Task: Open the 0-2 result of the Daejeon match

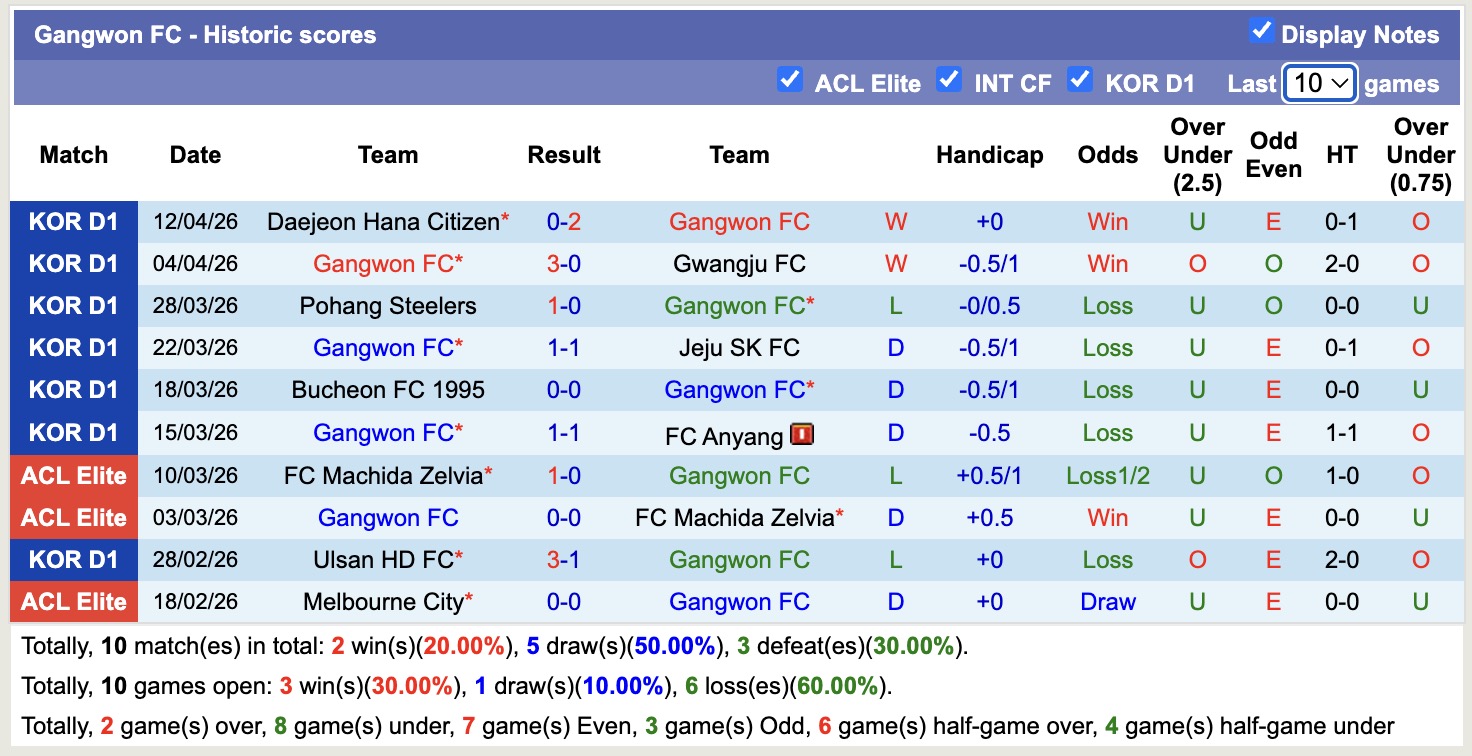Action: (x=564, y=222)
